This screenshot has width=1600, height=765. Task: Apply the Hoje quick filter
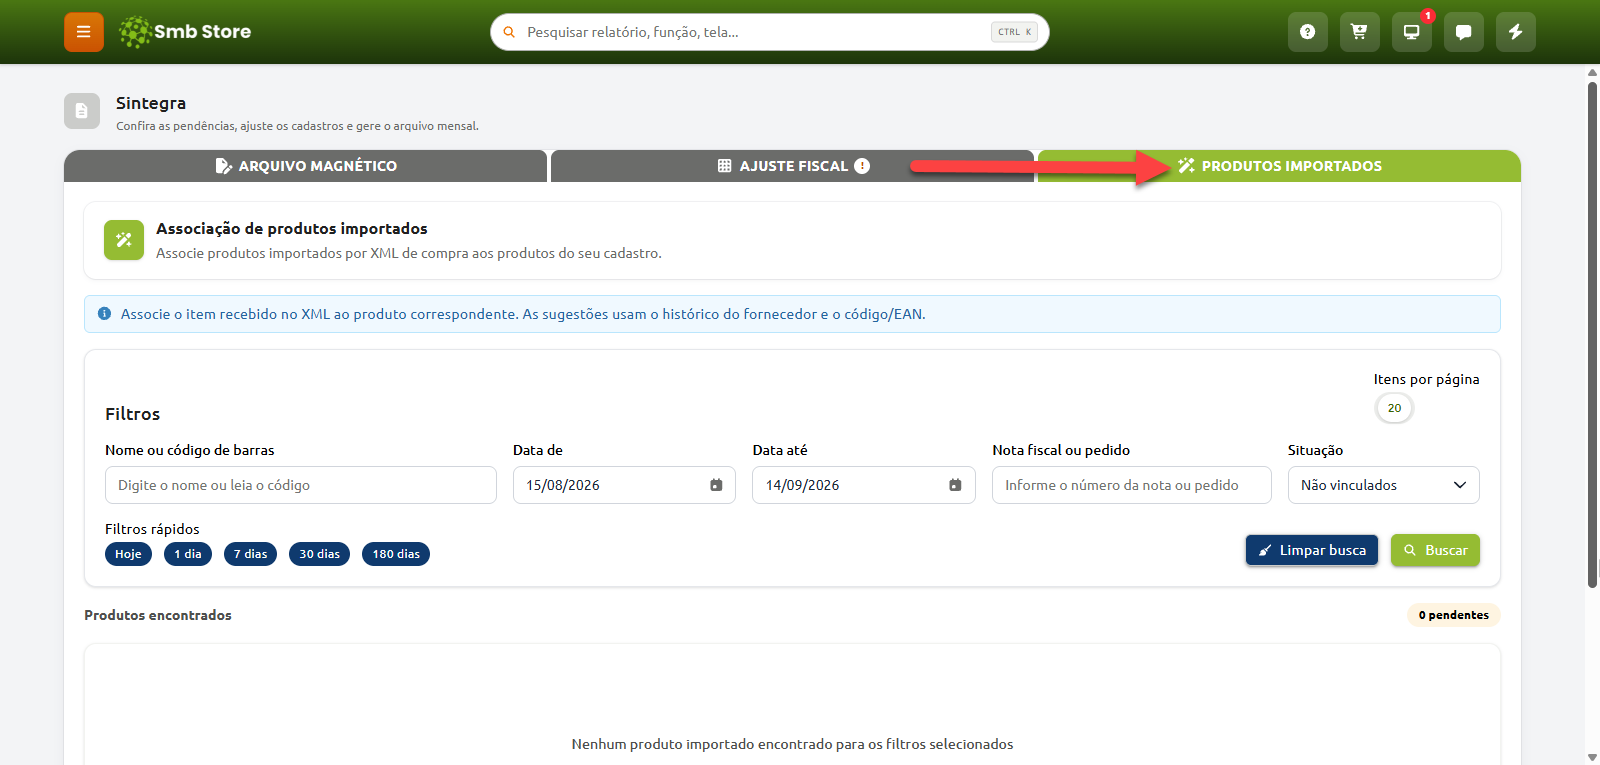coord(128,554)
